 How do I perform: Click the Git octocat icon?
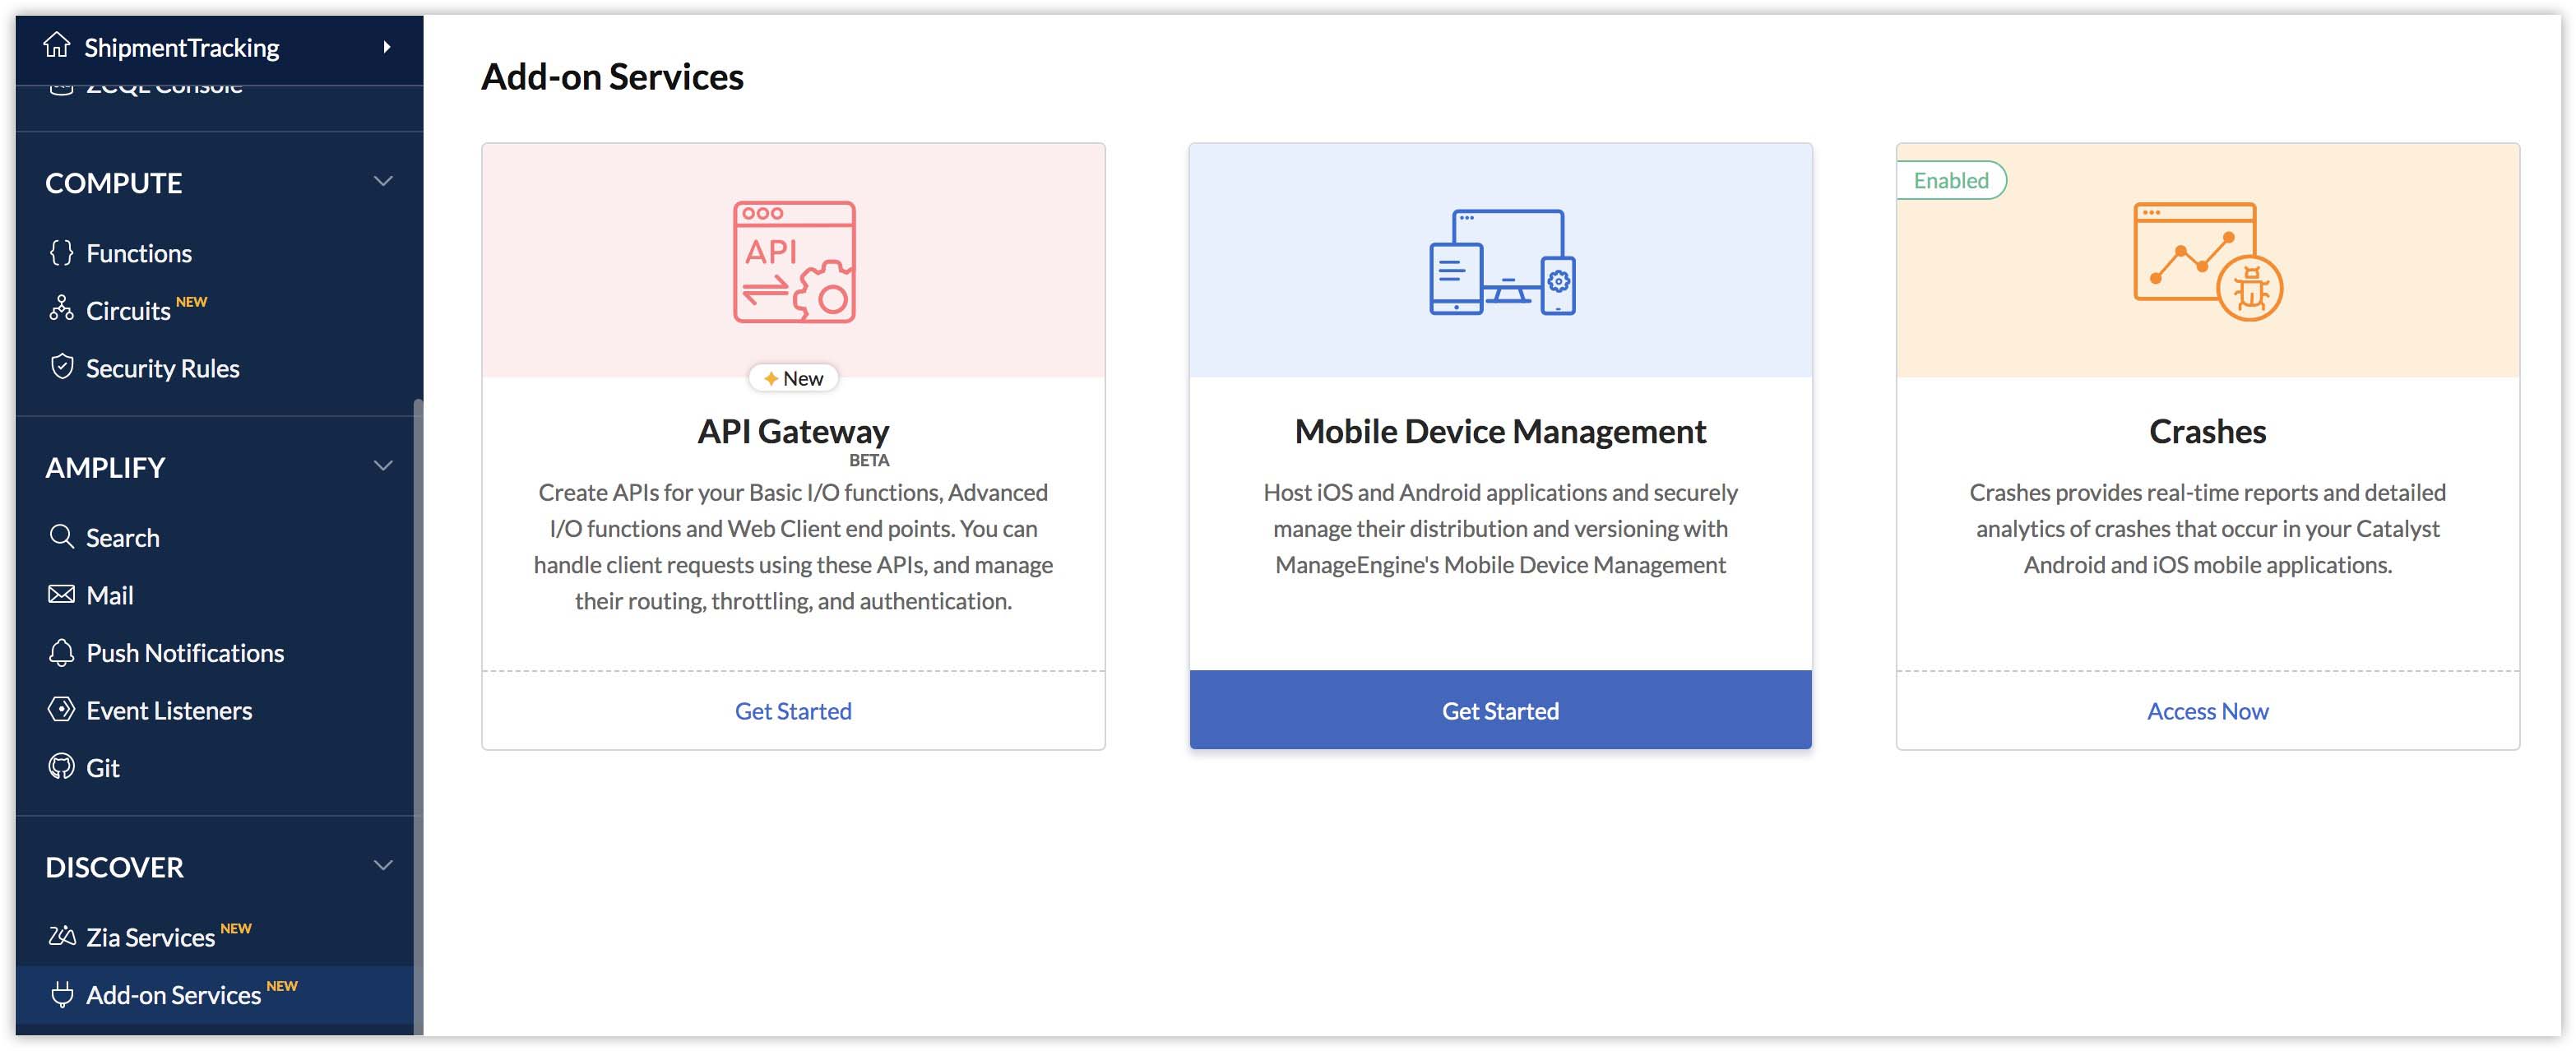point(61,767)
